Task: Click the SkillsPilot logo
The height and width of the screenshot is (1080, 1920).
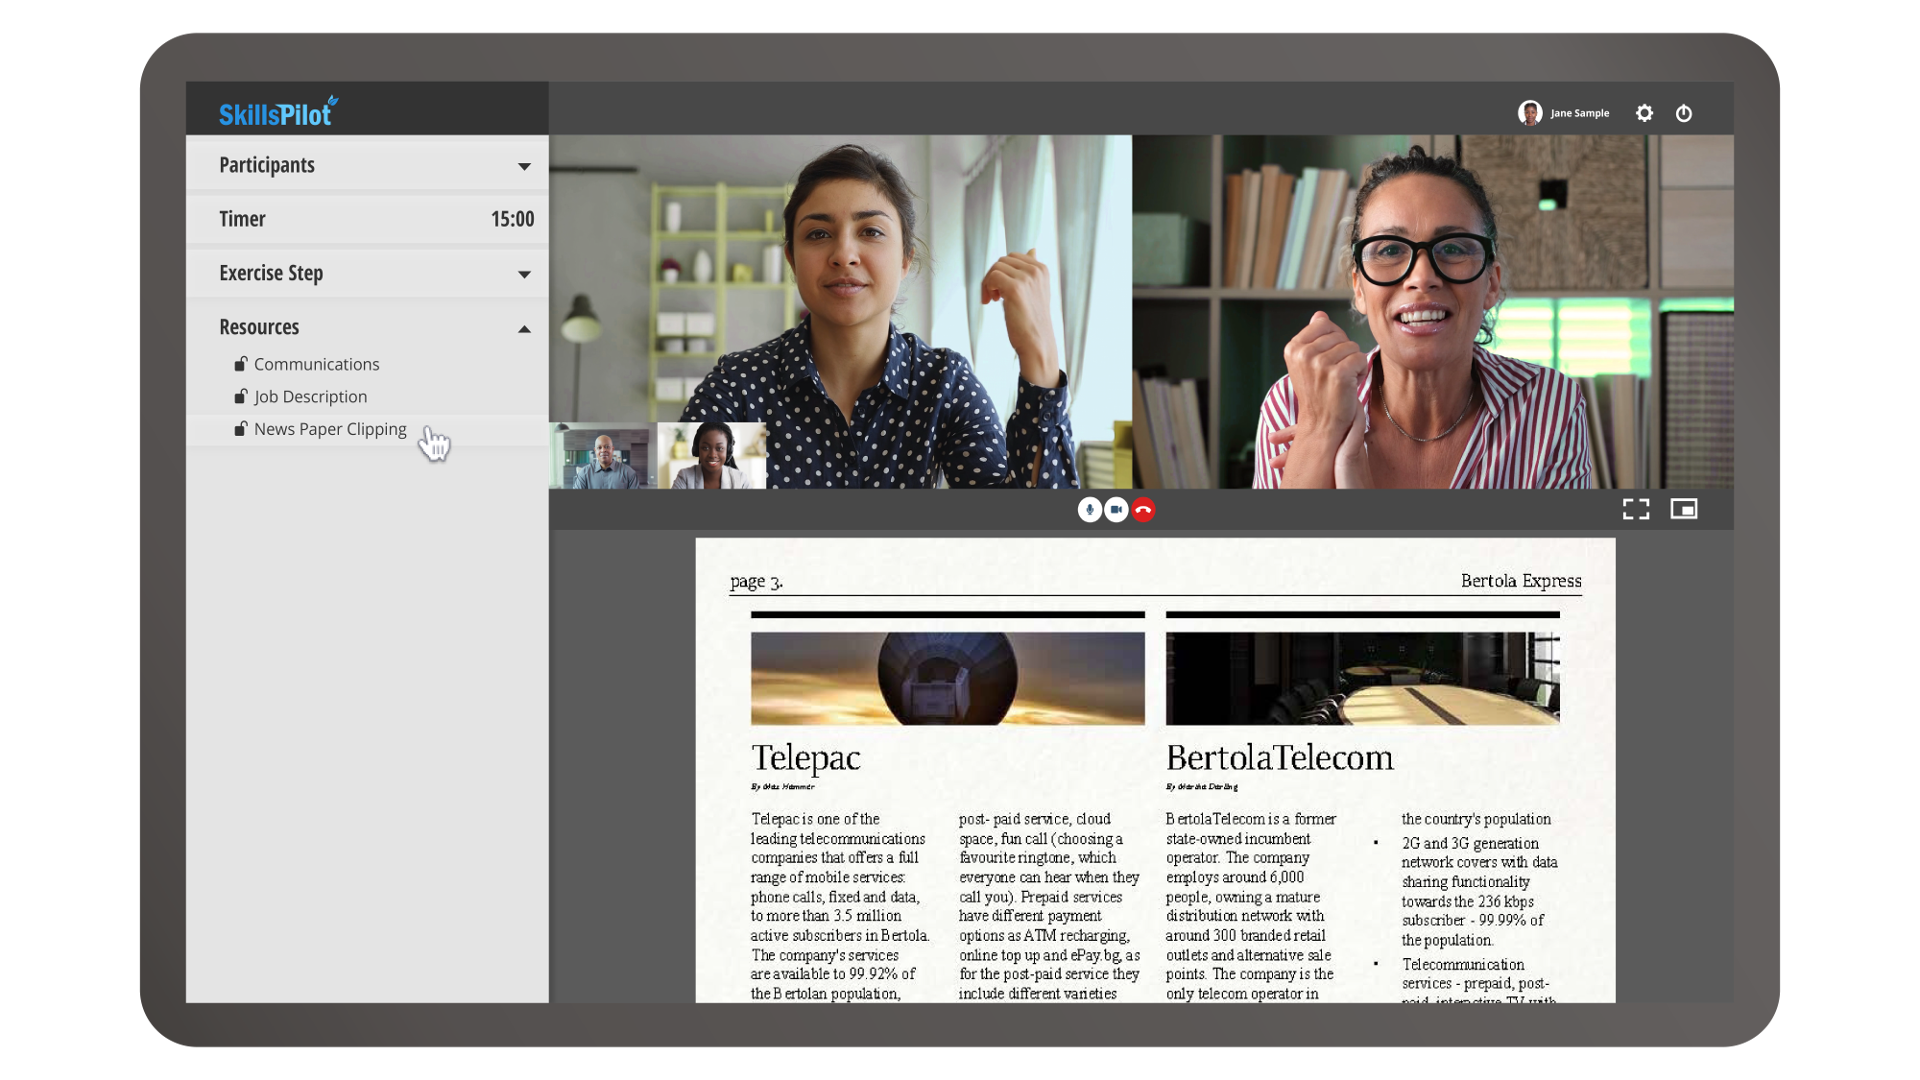Action: point(278,112)
